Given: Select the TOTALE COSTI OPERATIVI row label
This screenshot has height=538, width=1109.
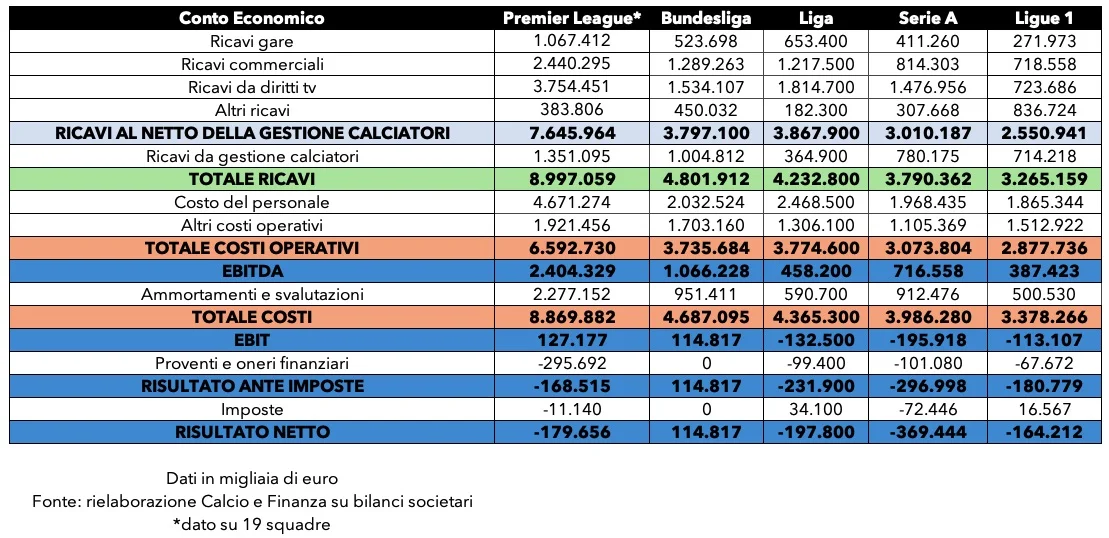Looking at the screenshot, I should pos(252,248).
